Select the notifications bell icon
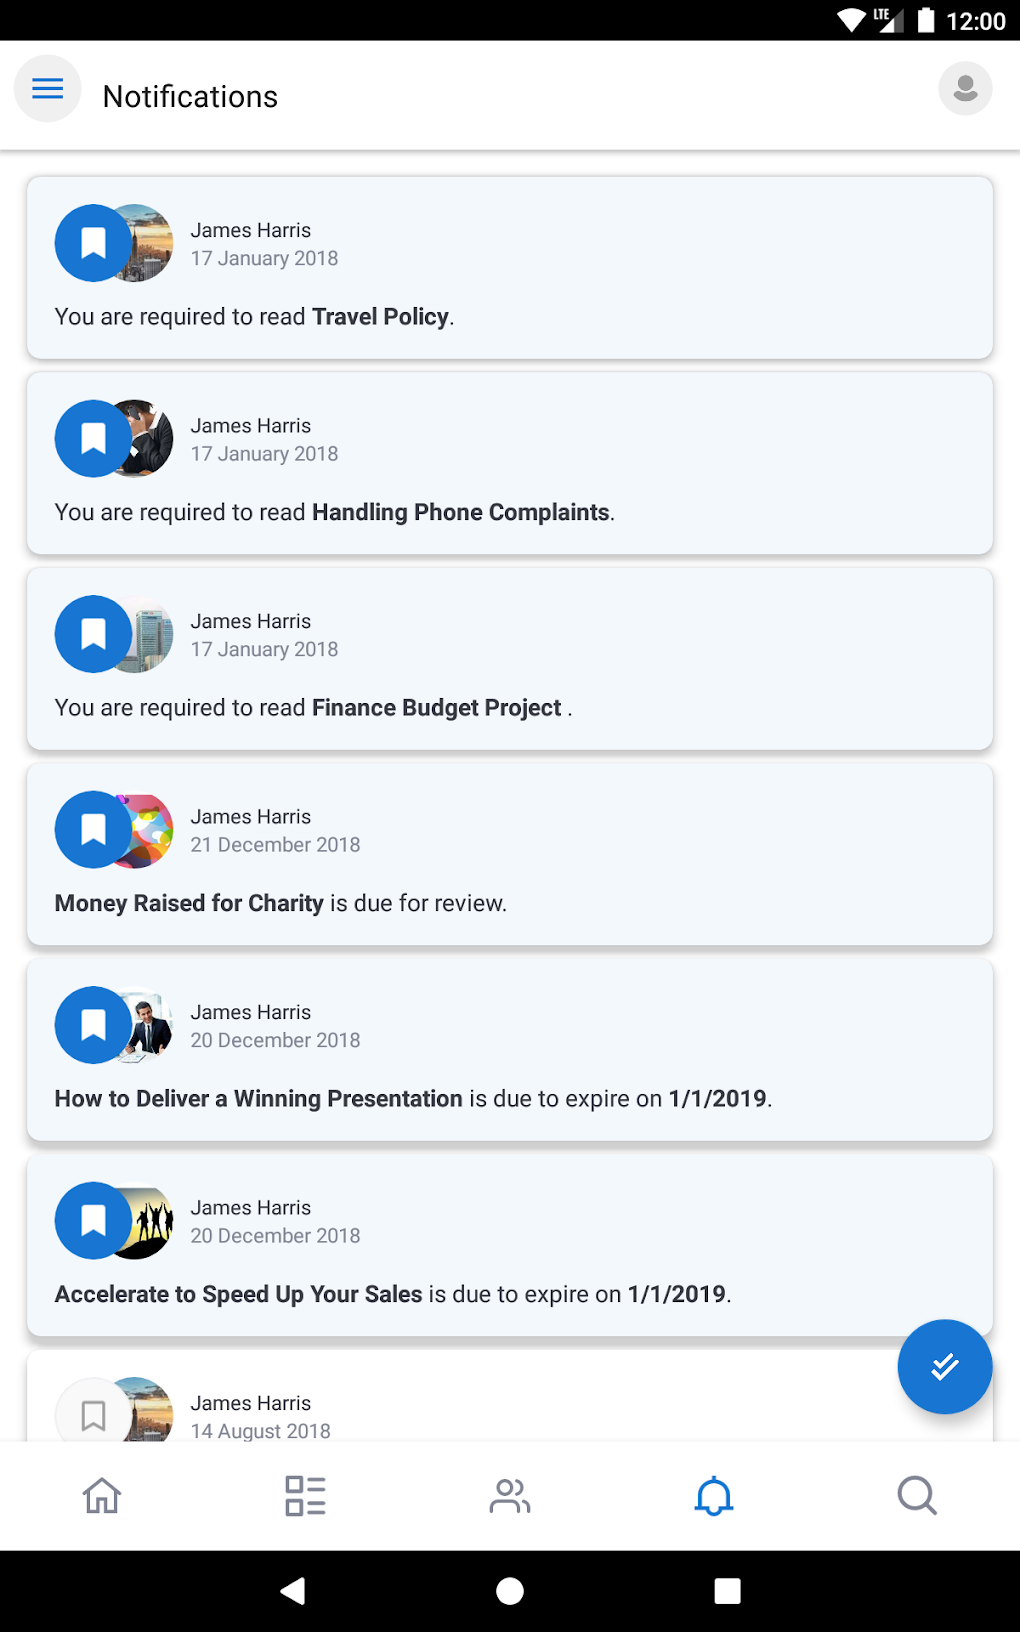Screen dimensions: 1020x1632 point(714,1496)
